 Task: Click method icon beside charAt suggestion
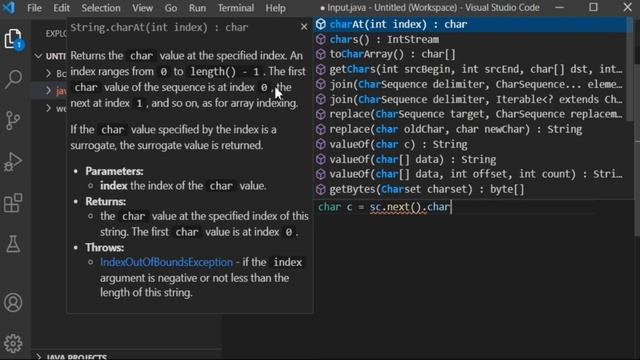[x=321, y=24]
